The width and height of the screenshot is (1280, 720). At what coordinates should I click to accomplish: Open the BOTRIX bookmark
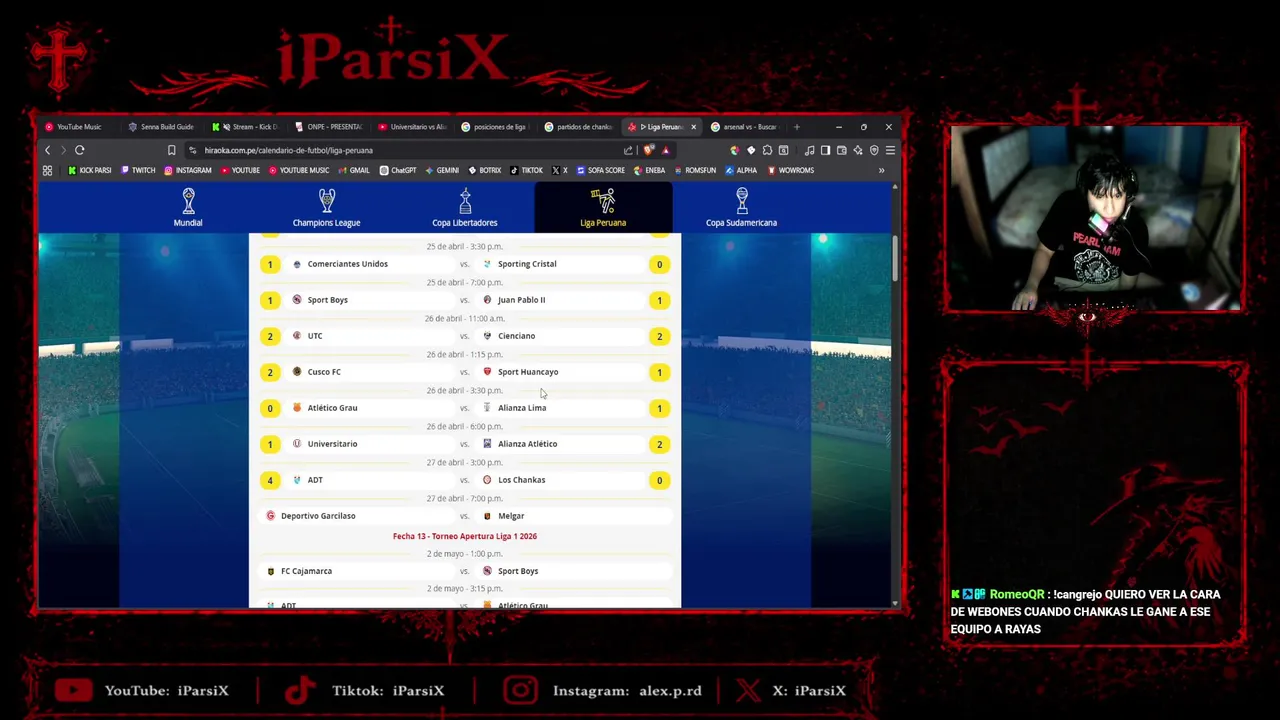485,170
